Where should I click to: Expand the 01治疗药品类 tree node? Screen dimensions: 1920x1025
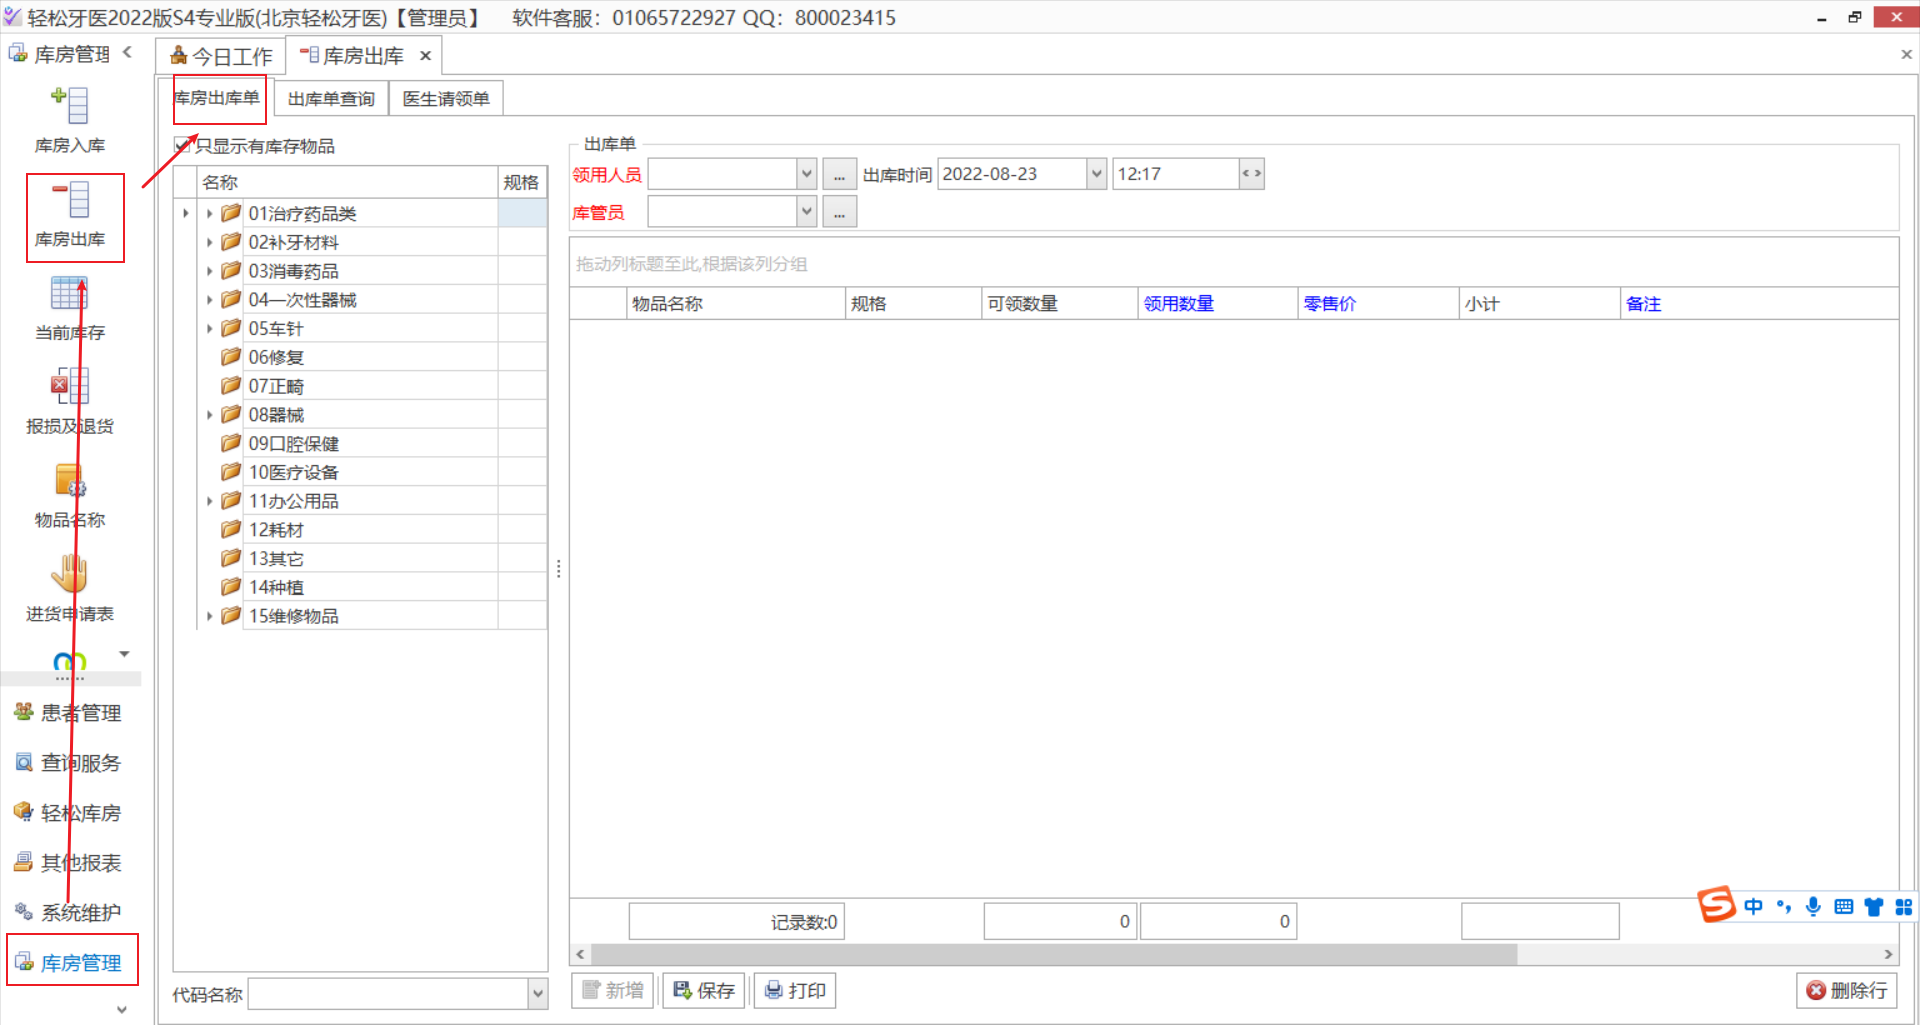pos(209,213)
